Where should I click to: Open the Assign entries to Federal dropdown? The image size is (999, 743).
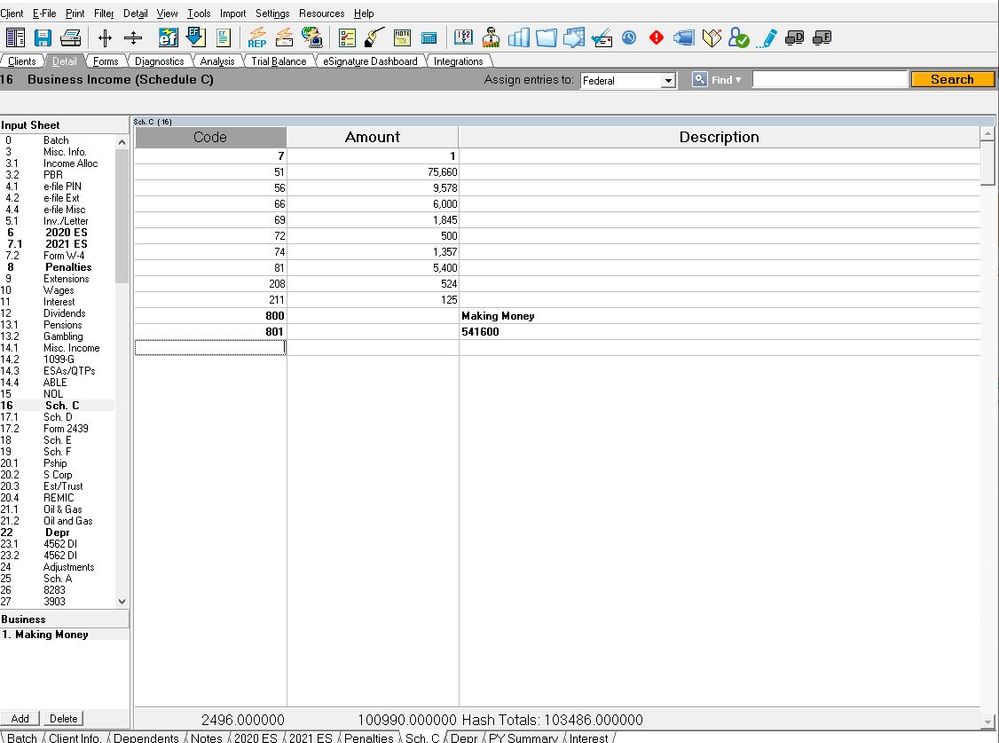pyautogui.click(x=668, y=80)
